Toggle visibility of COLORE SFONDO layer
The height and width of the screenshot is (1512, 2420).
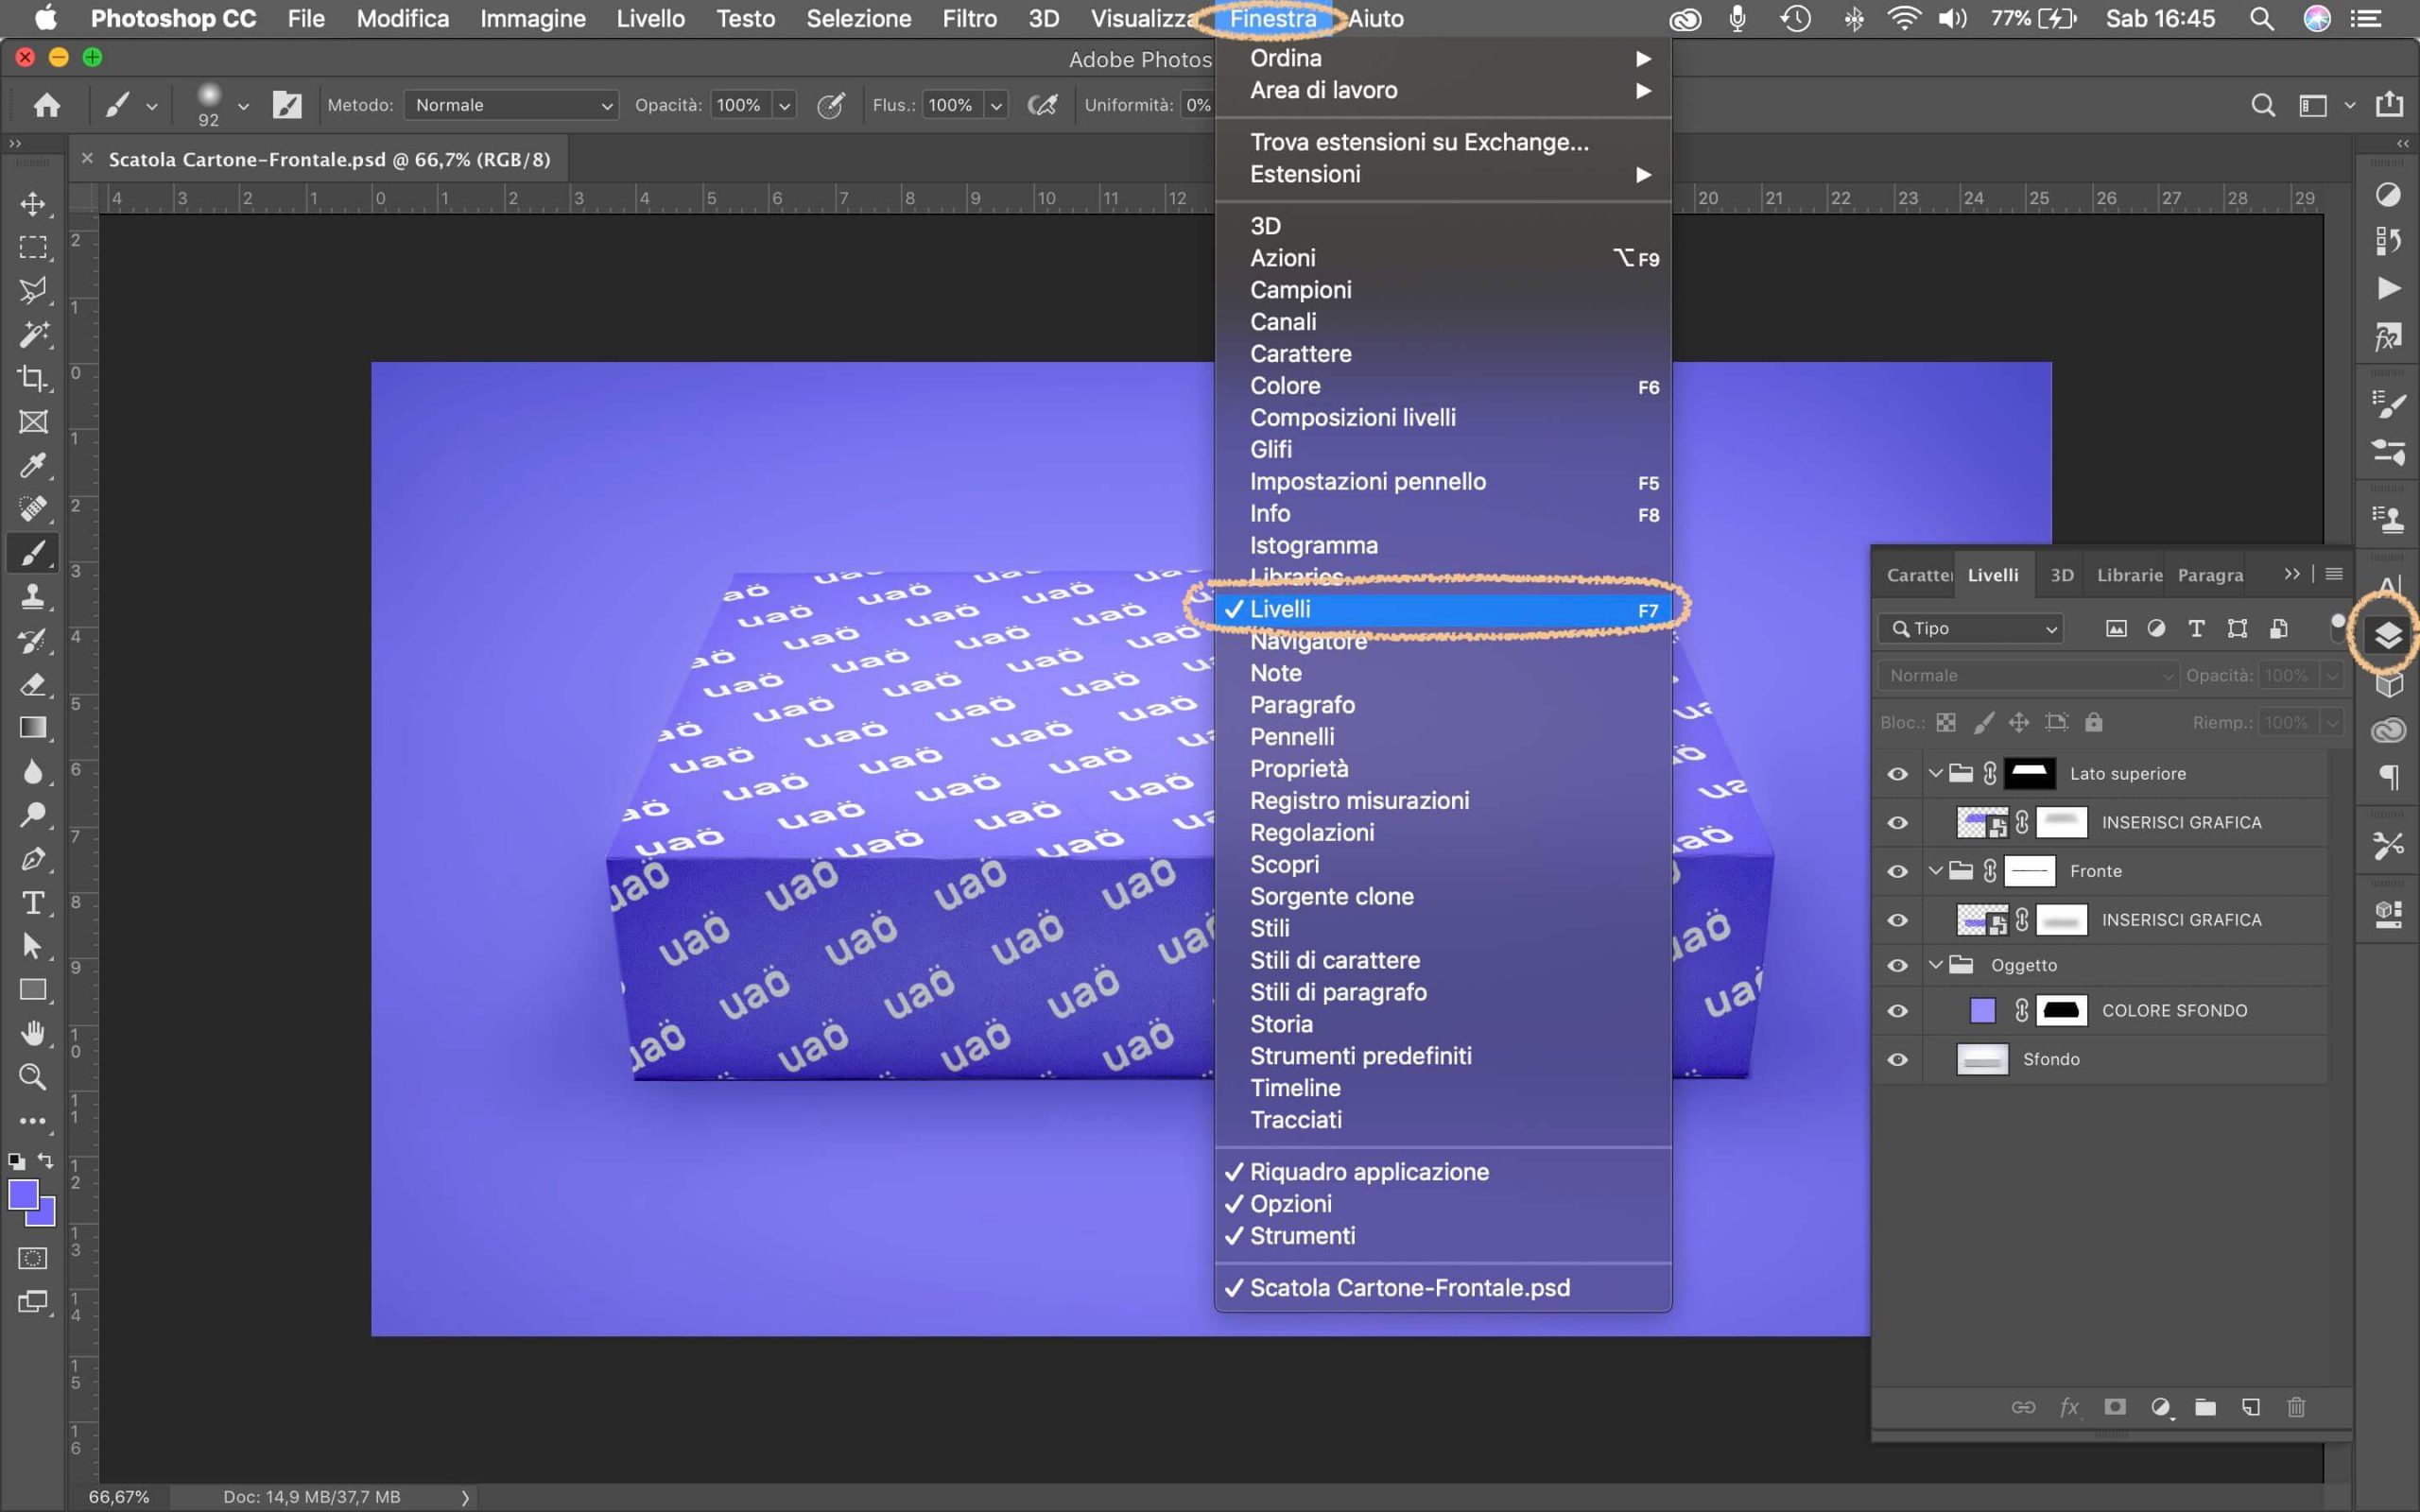tap(1897, 1011)
